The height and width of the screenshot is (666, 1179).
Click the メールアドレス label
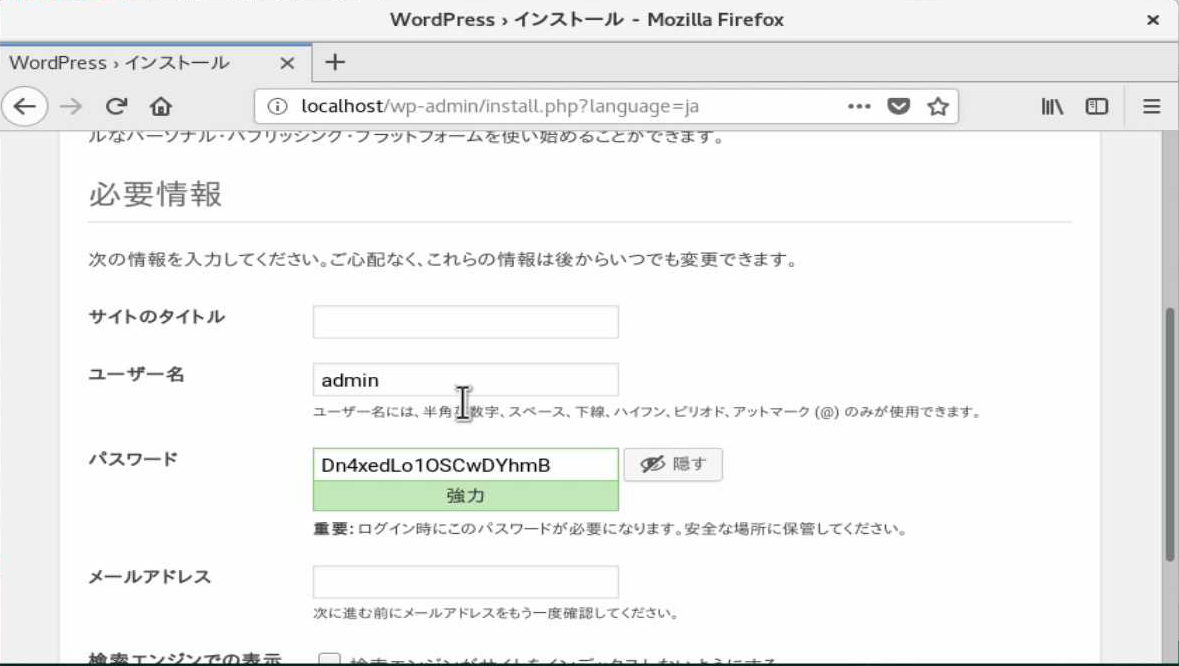[x=150, y=577]
